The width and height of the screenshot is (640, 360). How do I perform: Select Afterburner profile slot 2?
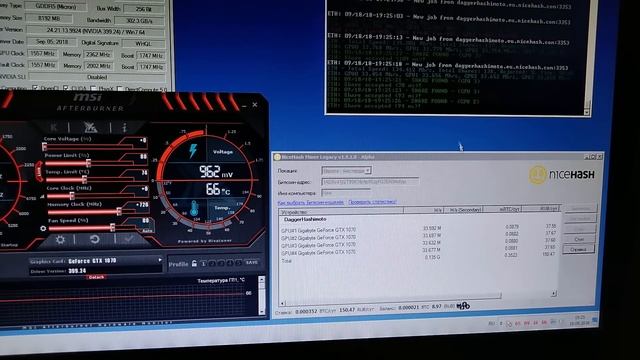coord(212,263)
